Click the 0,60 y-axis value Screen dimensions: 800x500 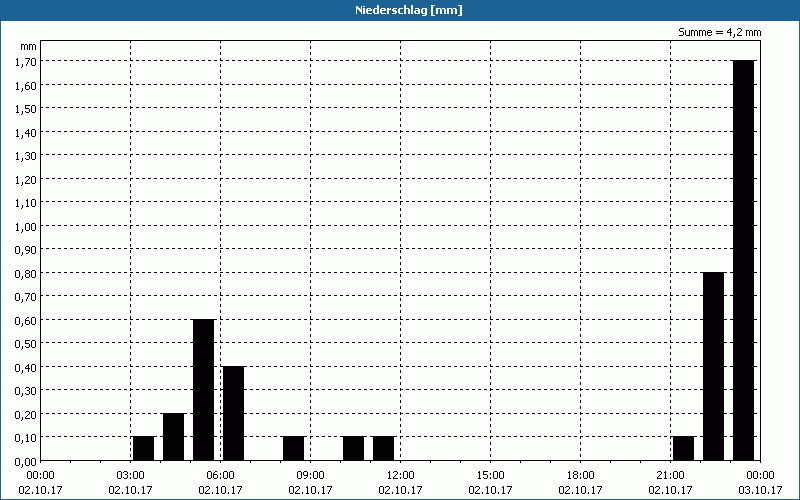click(x=26, y=320)
